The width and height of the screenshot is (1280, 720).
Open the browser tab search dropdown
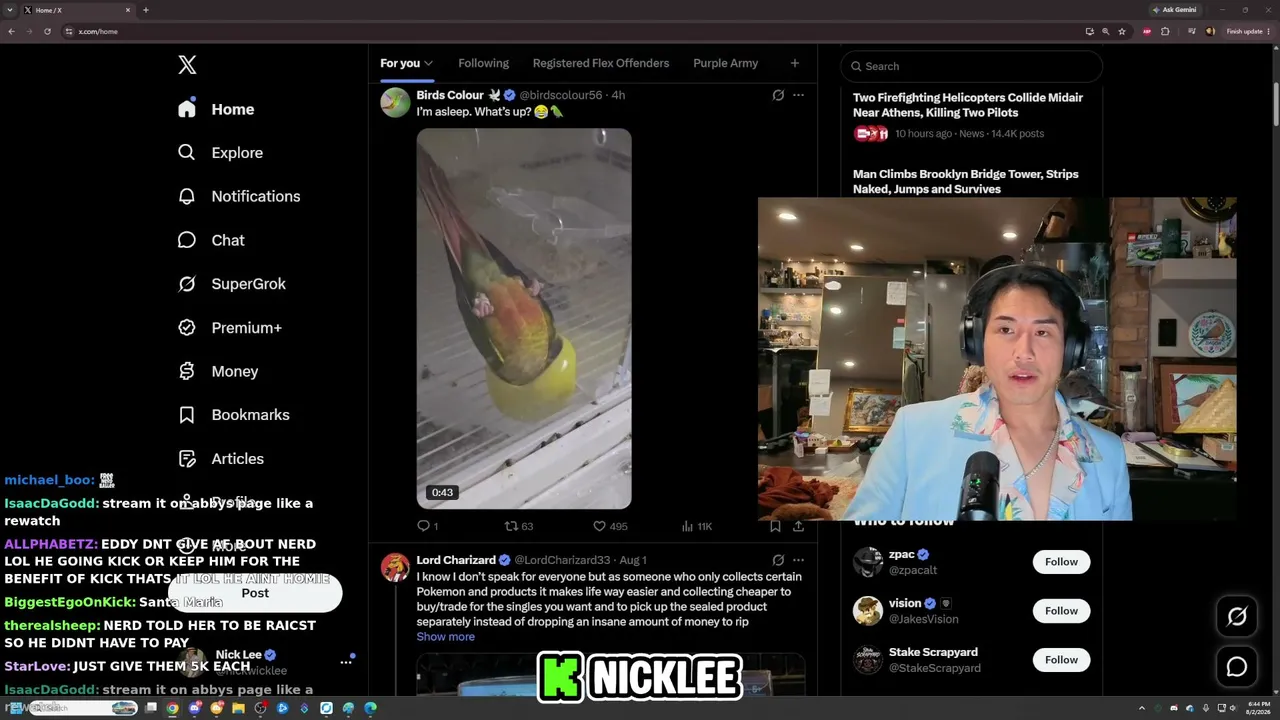(x=10, y=10)
